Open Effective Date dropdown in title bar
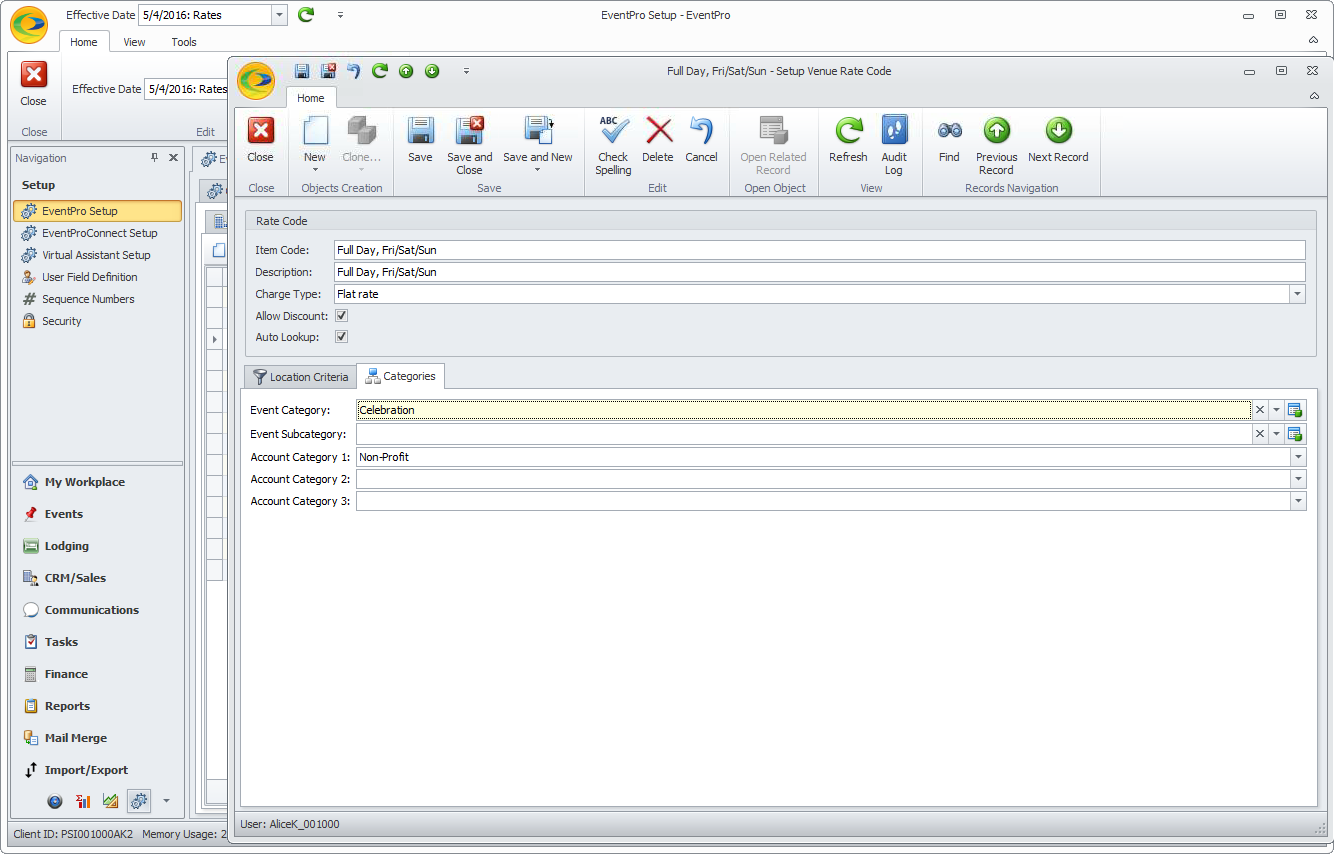1334x854 pixels. point(279,15)
